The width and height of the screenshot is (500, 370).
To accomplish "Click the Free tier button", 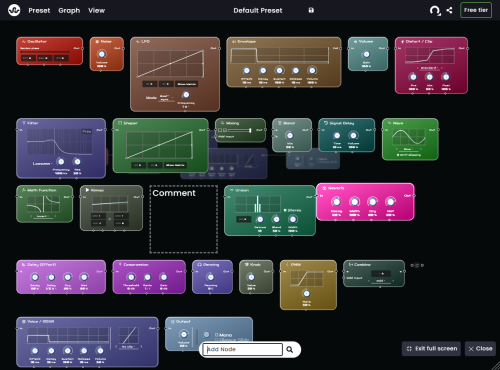I will 476,10.
